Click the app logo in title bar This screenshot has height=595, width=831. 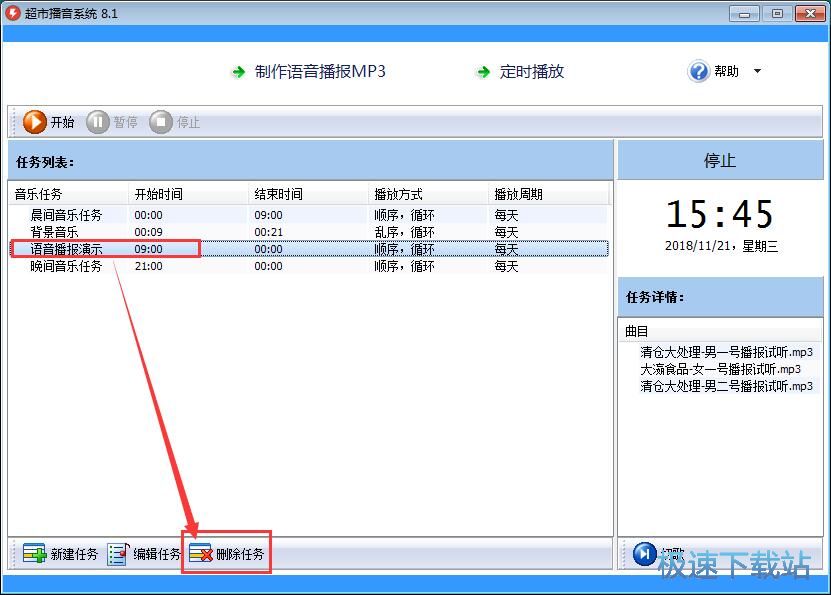click(12, 13)
